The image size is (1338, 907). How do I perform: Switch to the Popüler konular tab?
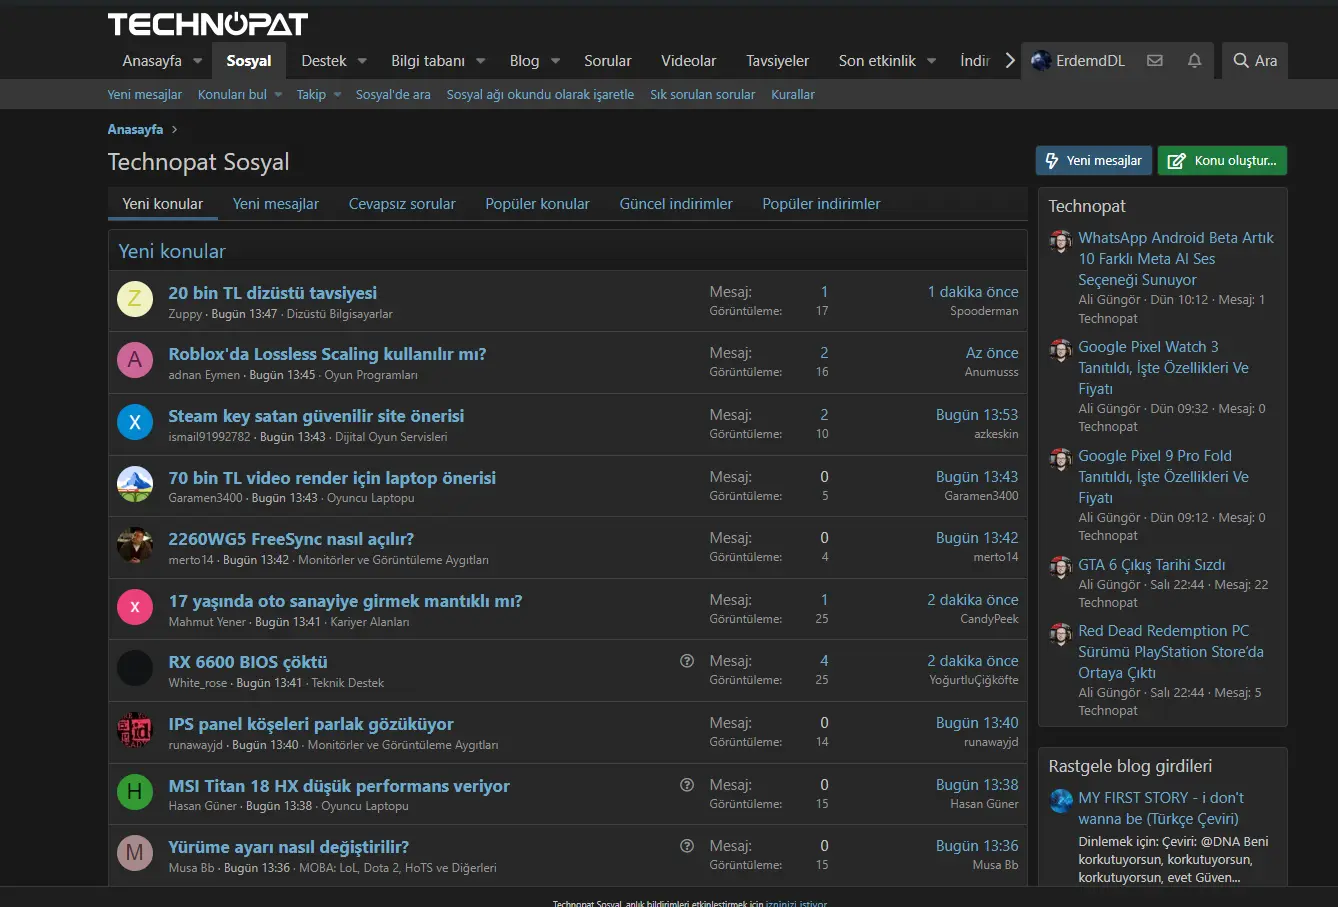point(538,204)
